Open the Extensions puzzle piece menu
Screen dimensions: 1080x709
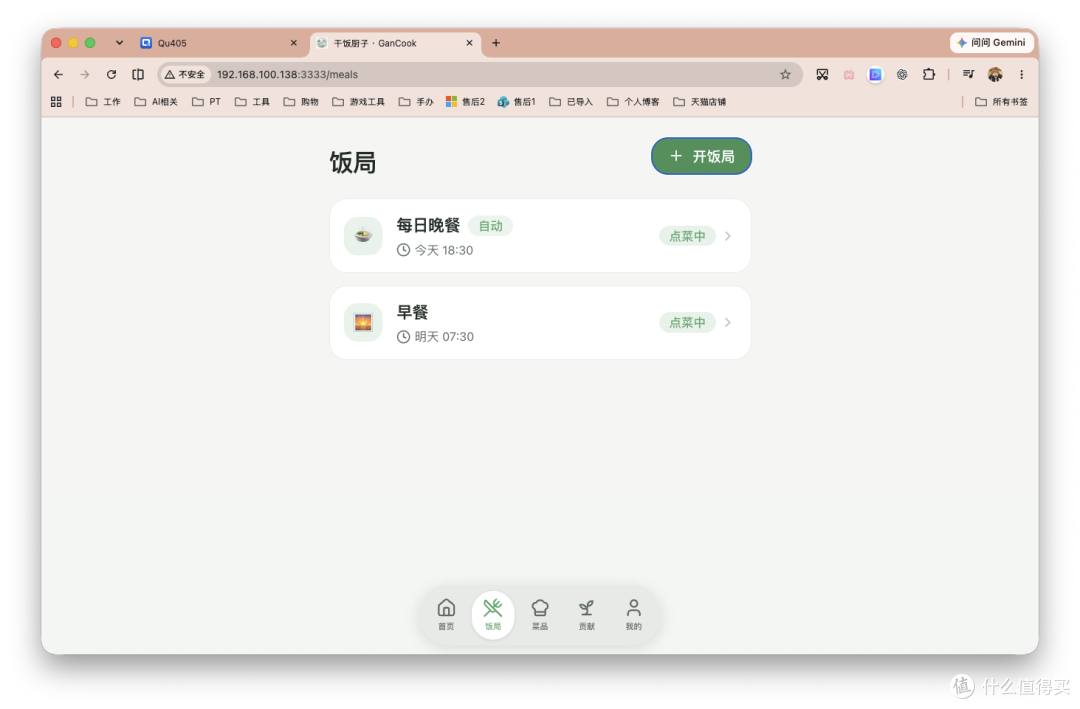coord(929,74)
